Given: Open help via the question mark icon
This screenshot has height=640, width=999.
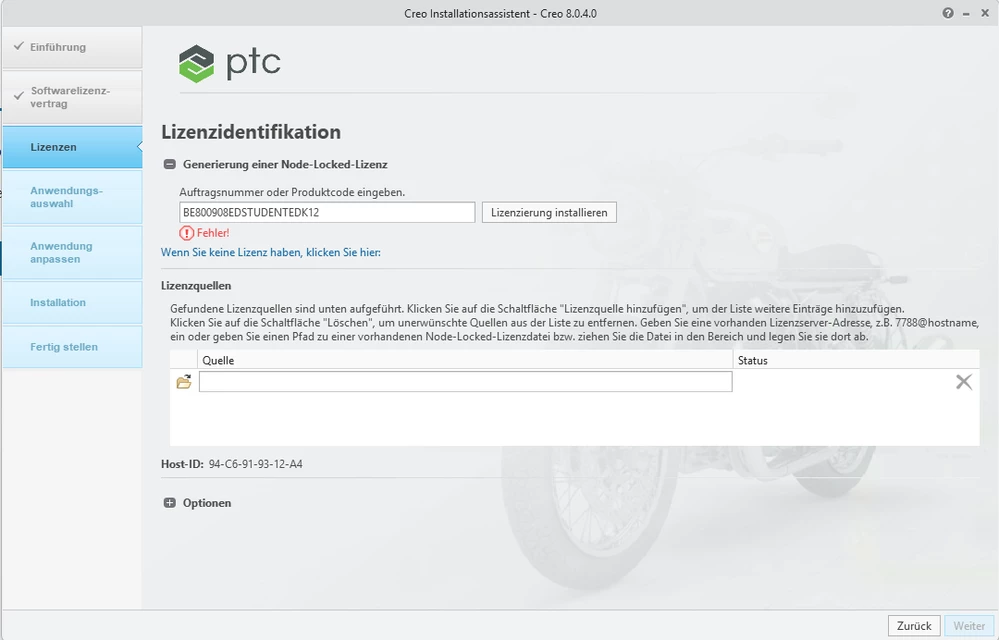Looking at the screenshot, I should [948, 13].
